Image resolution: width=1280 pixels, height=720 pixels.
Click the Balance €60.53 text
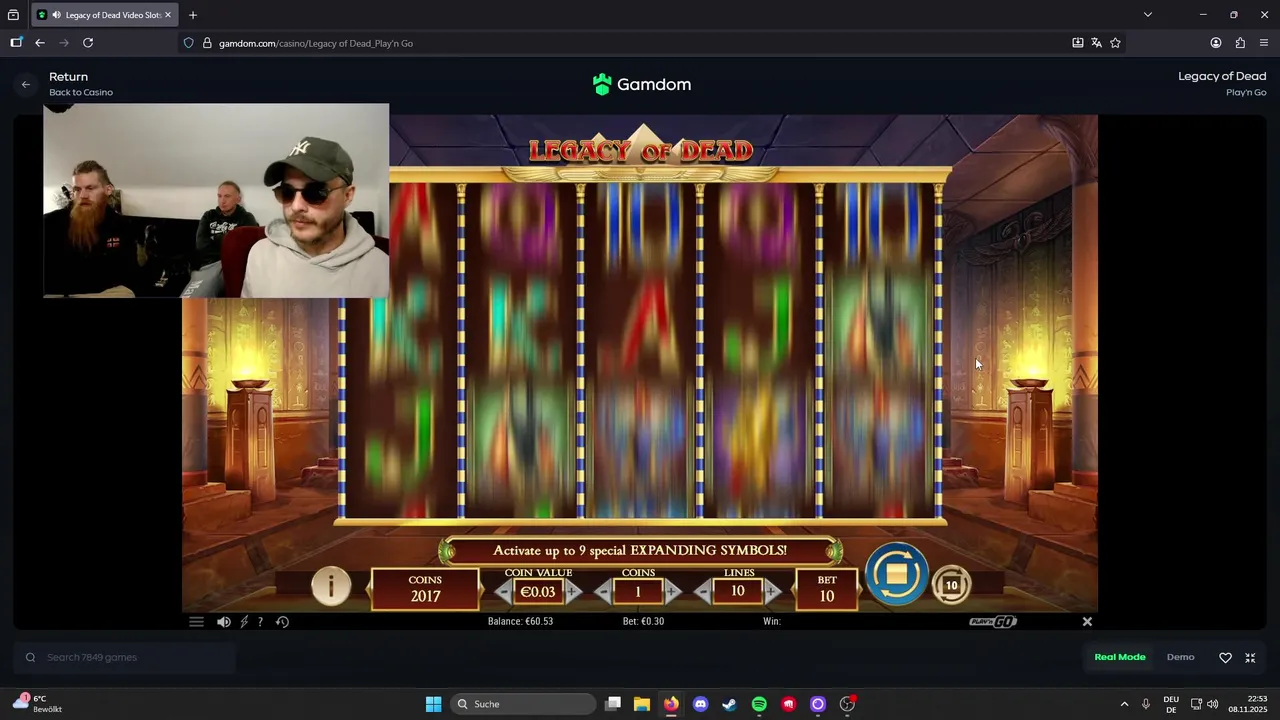point(520,621)
